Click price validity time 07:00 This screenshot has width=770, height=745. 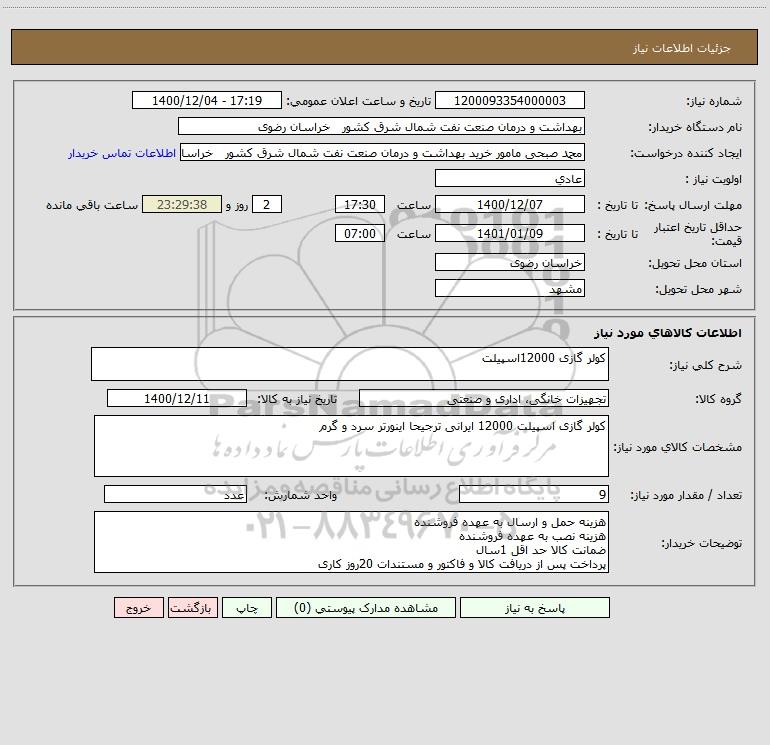[x=359, y=233]
